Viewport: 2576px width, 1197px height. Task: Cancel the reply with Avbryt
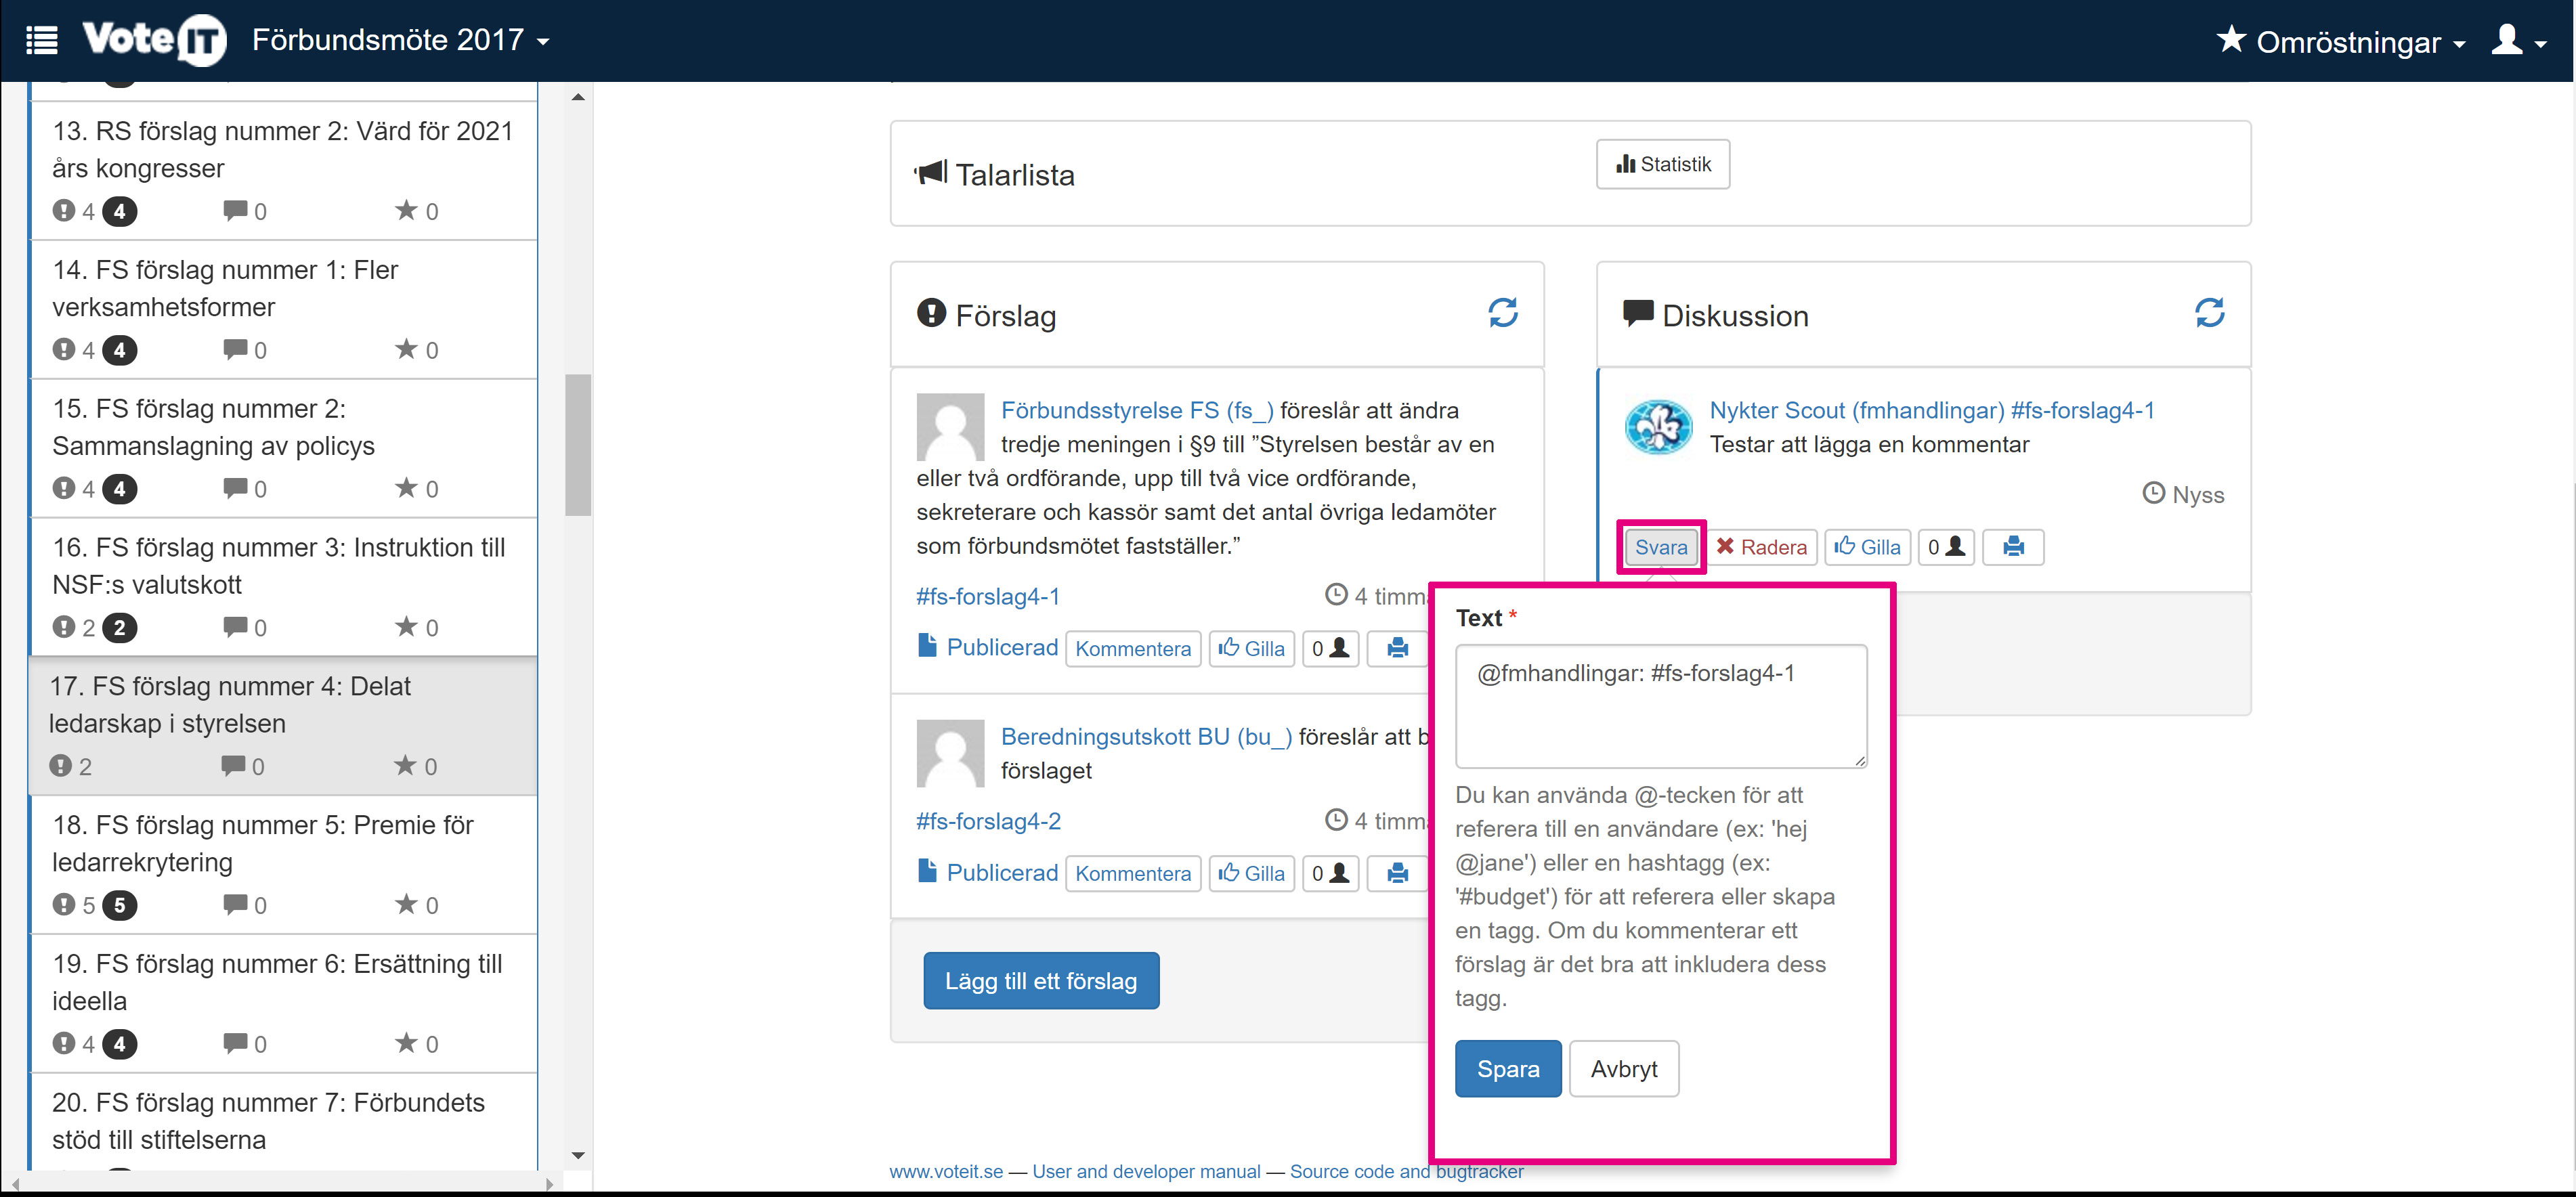tap(1624, 1069)
